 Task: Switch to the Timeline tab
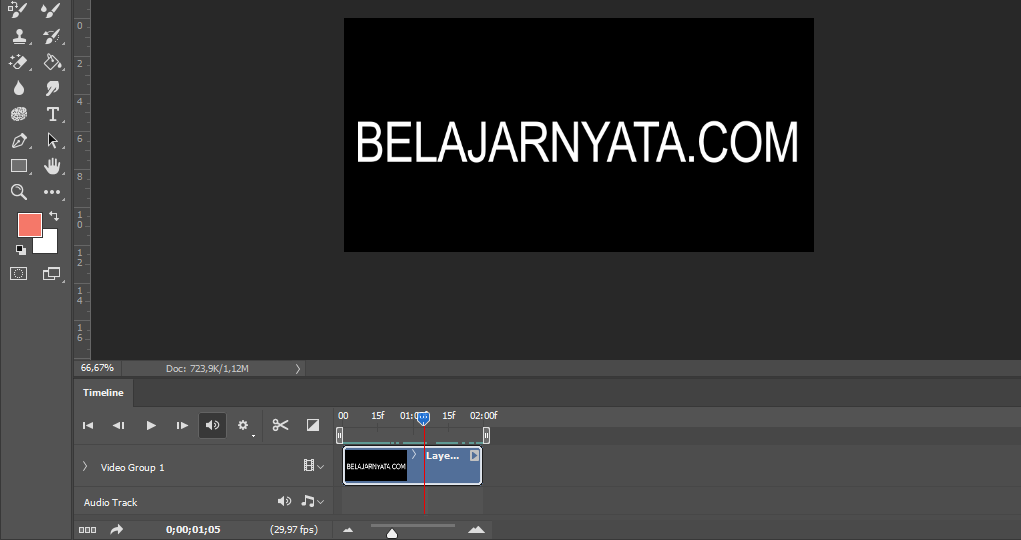(x=103, y=393)
